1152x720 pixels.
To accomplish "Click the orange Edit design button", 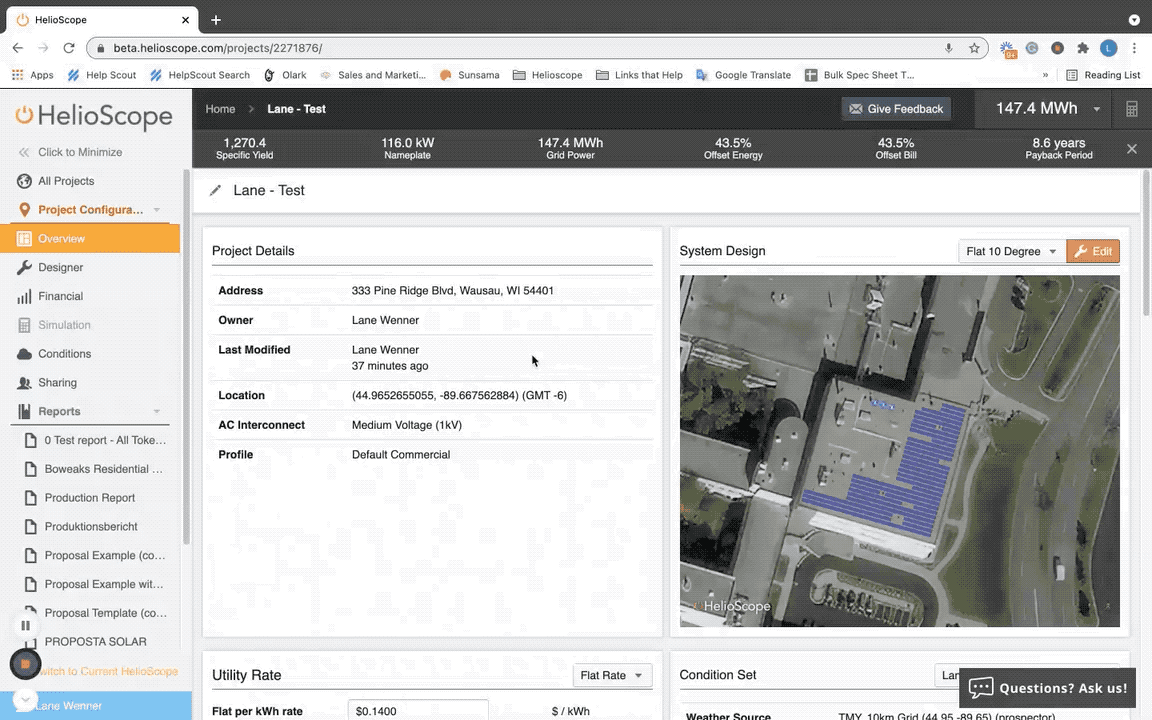I will [1093, 251].
